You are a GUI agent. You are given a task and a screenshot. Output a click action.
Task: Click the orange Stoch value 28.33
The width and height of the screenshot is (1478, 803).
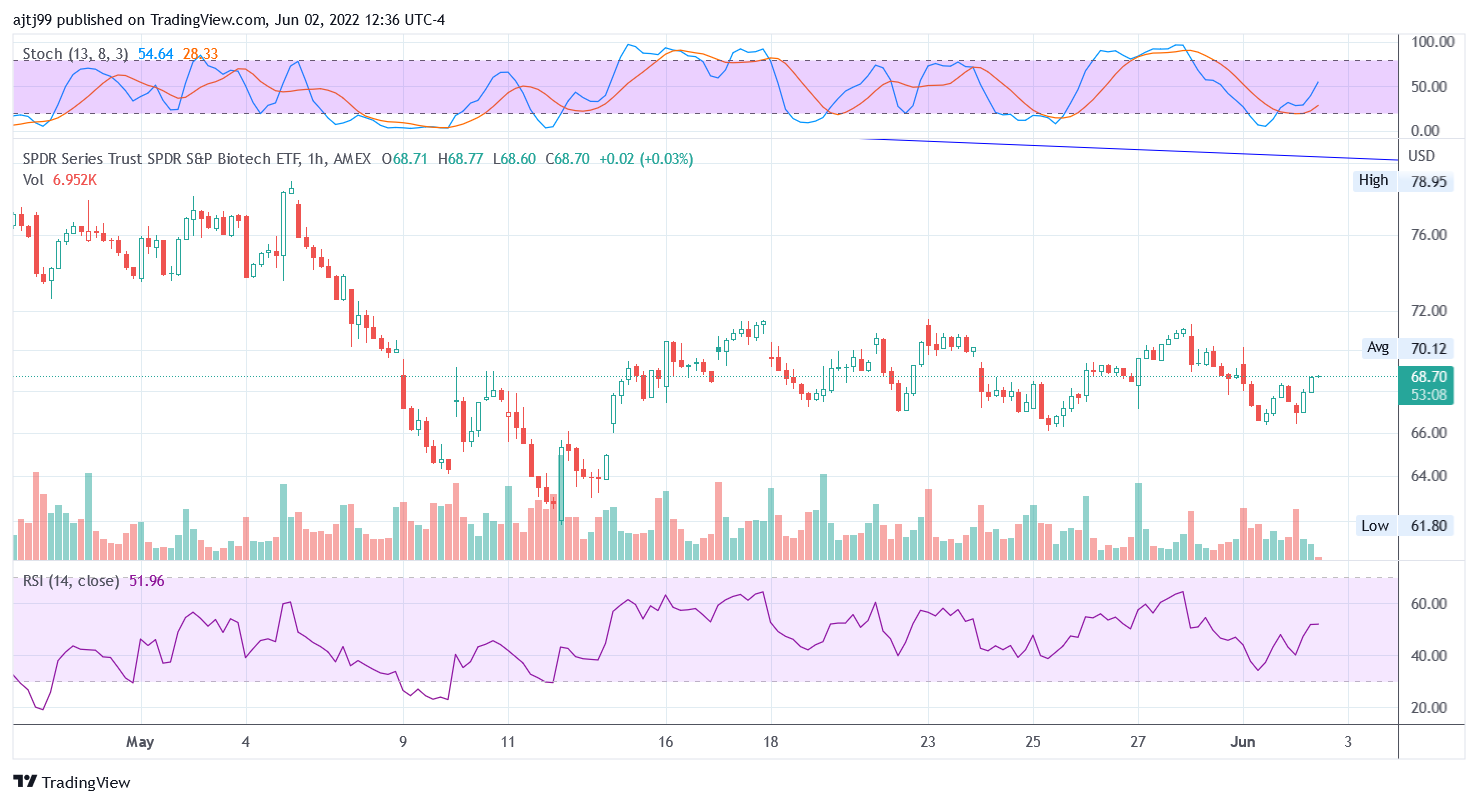200,54
